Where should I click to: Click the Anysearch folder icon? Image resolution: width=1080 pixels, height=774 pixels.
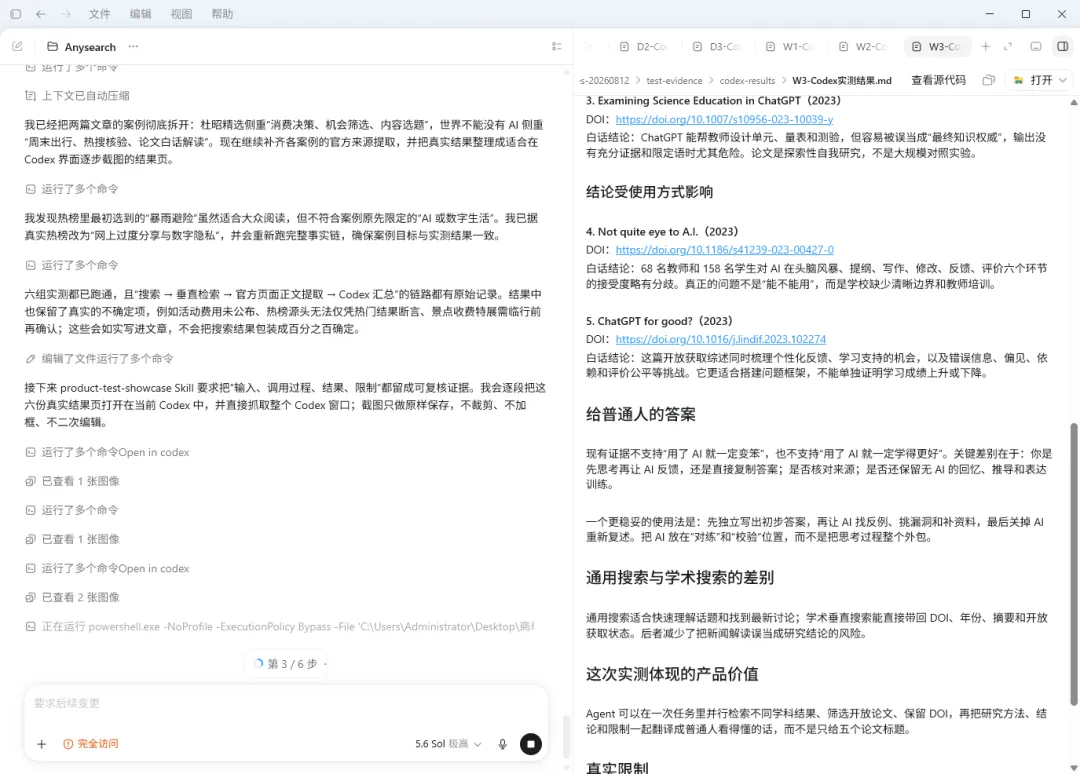pyautogui.click(x=52, y=47)
